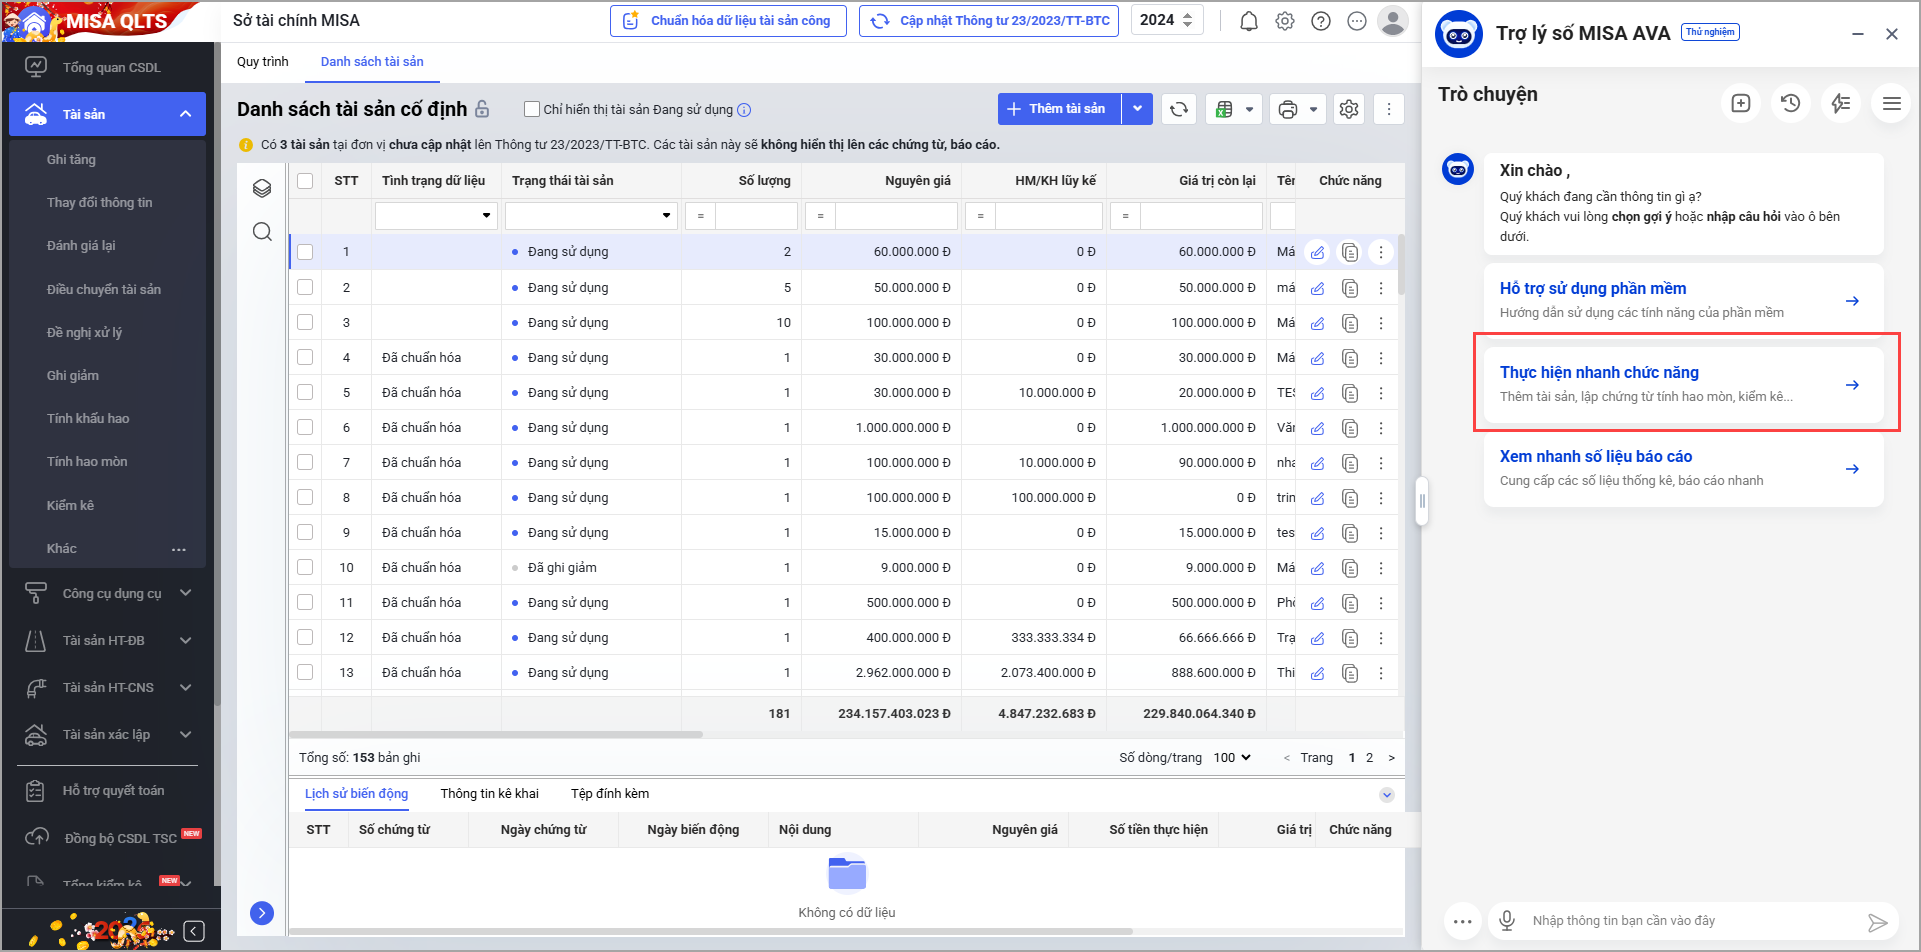Click the microphone icon in chat input
Image resolution: width=1921 pixels, height=952 pixels.
(x=1506, y=920)
